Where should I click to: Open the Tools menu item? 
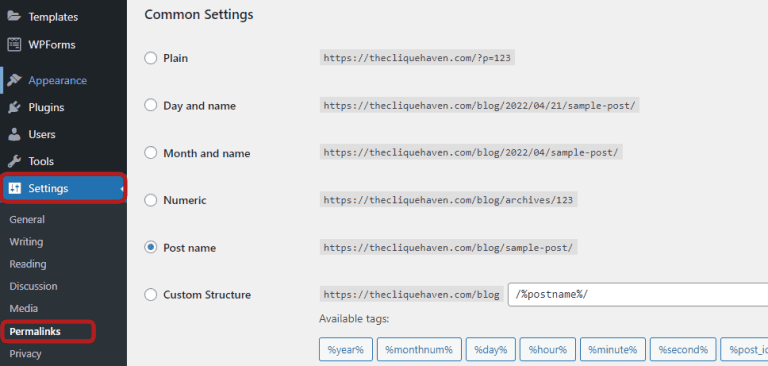pyautogui.click(x=41, y=161)
